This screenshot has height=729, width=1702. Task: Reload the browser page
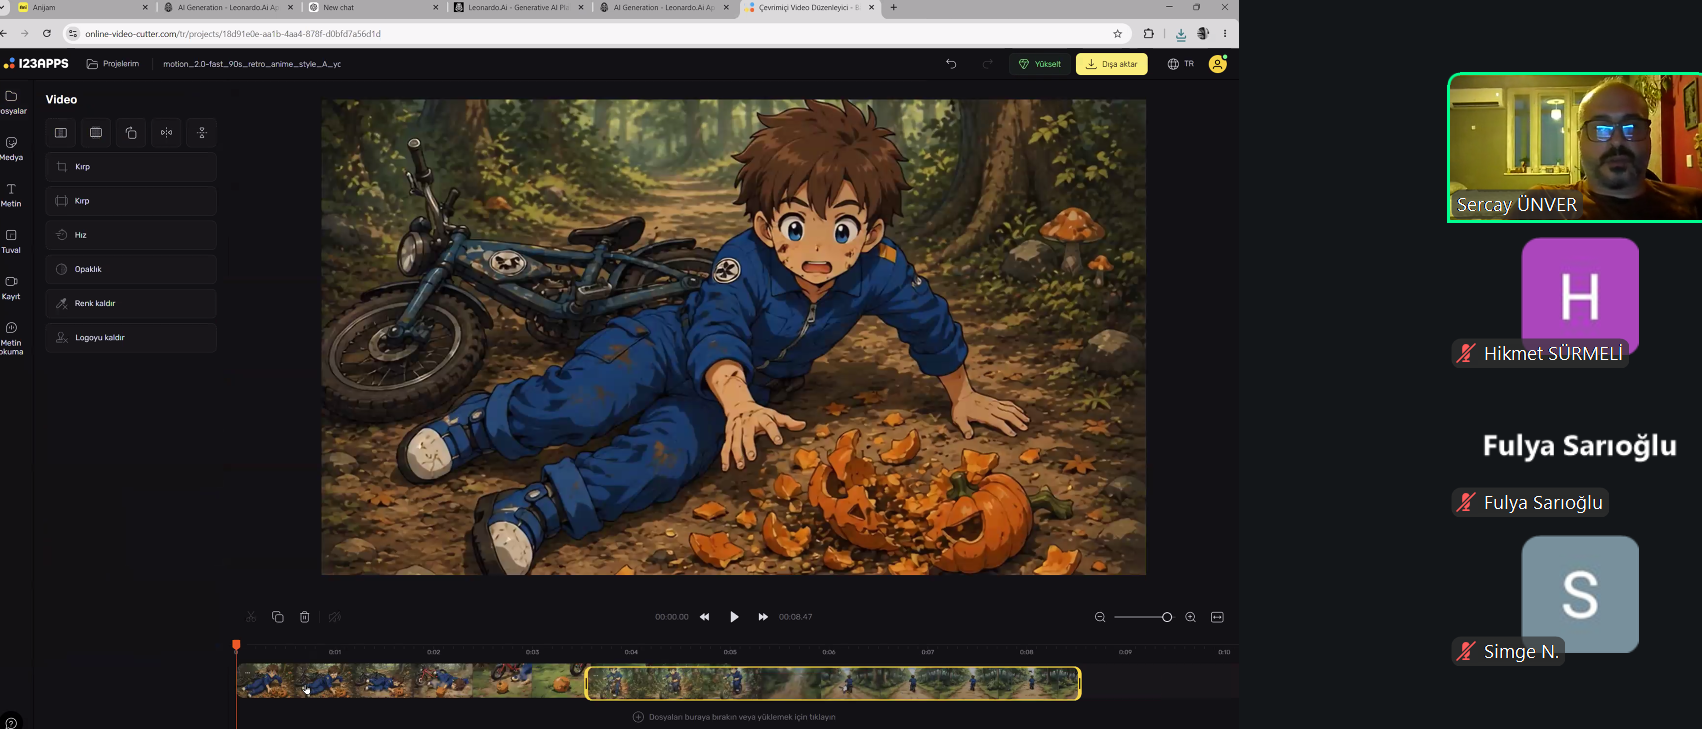click(47, 34)
